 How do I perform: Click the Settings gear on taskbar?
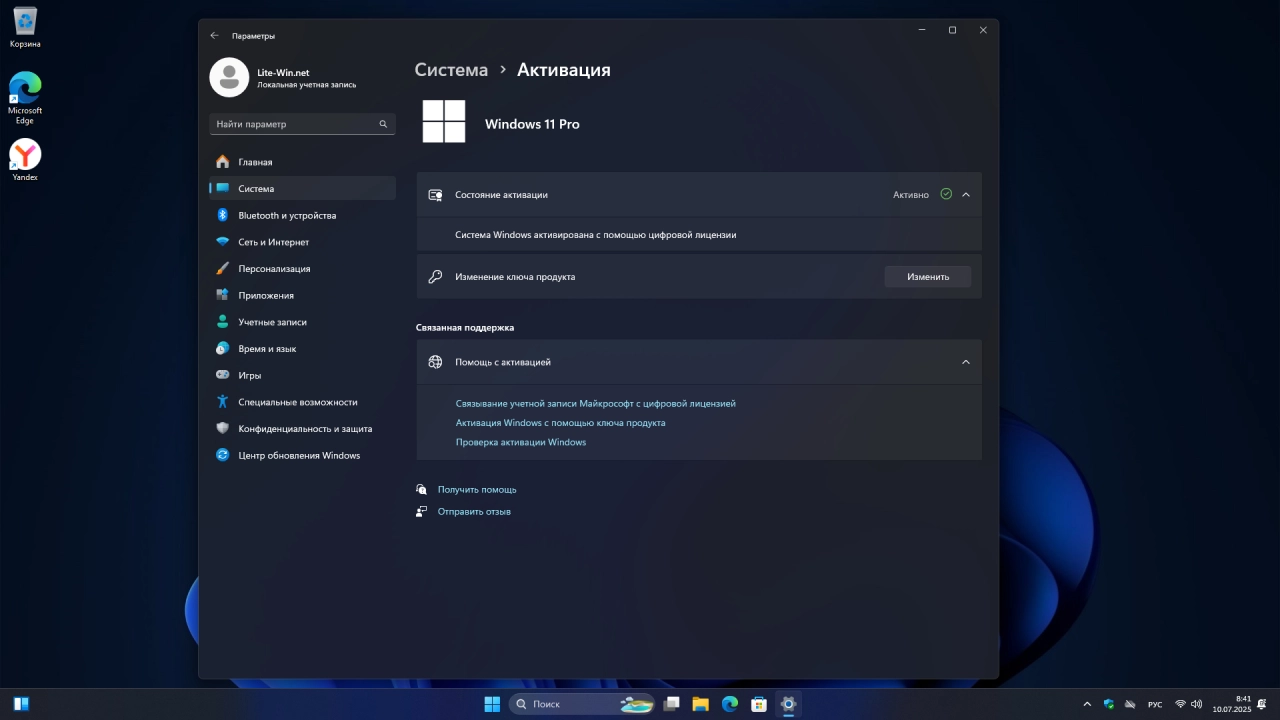[788, 704]
